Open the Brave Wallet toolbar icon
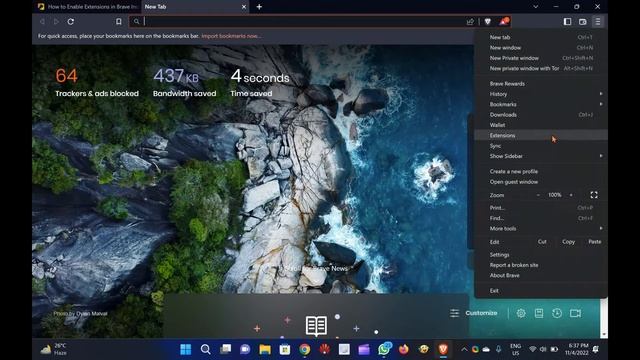The width and height of the screenshot is (640, 360). pos(582,22)
